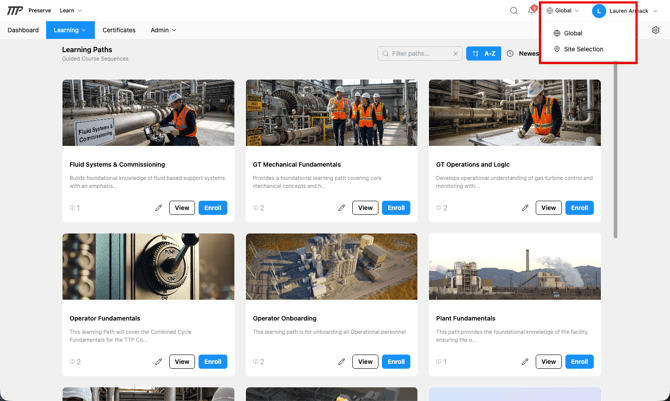This screenshot has height=401, width=670.
Task: Switch sorting to Newest
Action: pyautogui.click(x=523, y=53)
